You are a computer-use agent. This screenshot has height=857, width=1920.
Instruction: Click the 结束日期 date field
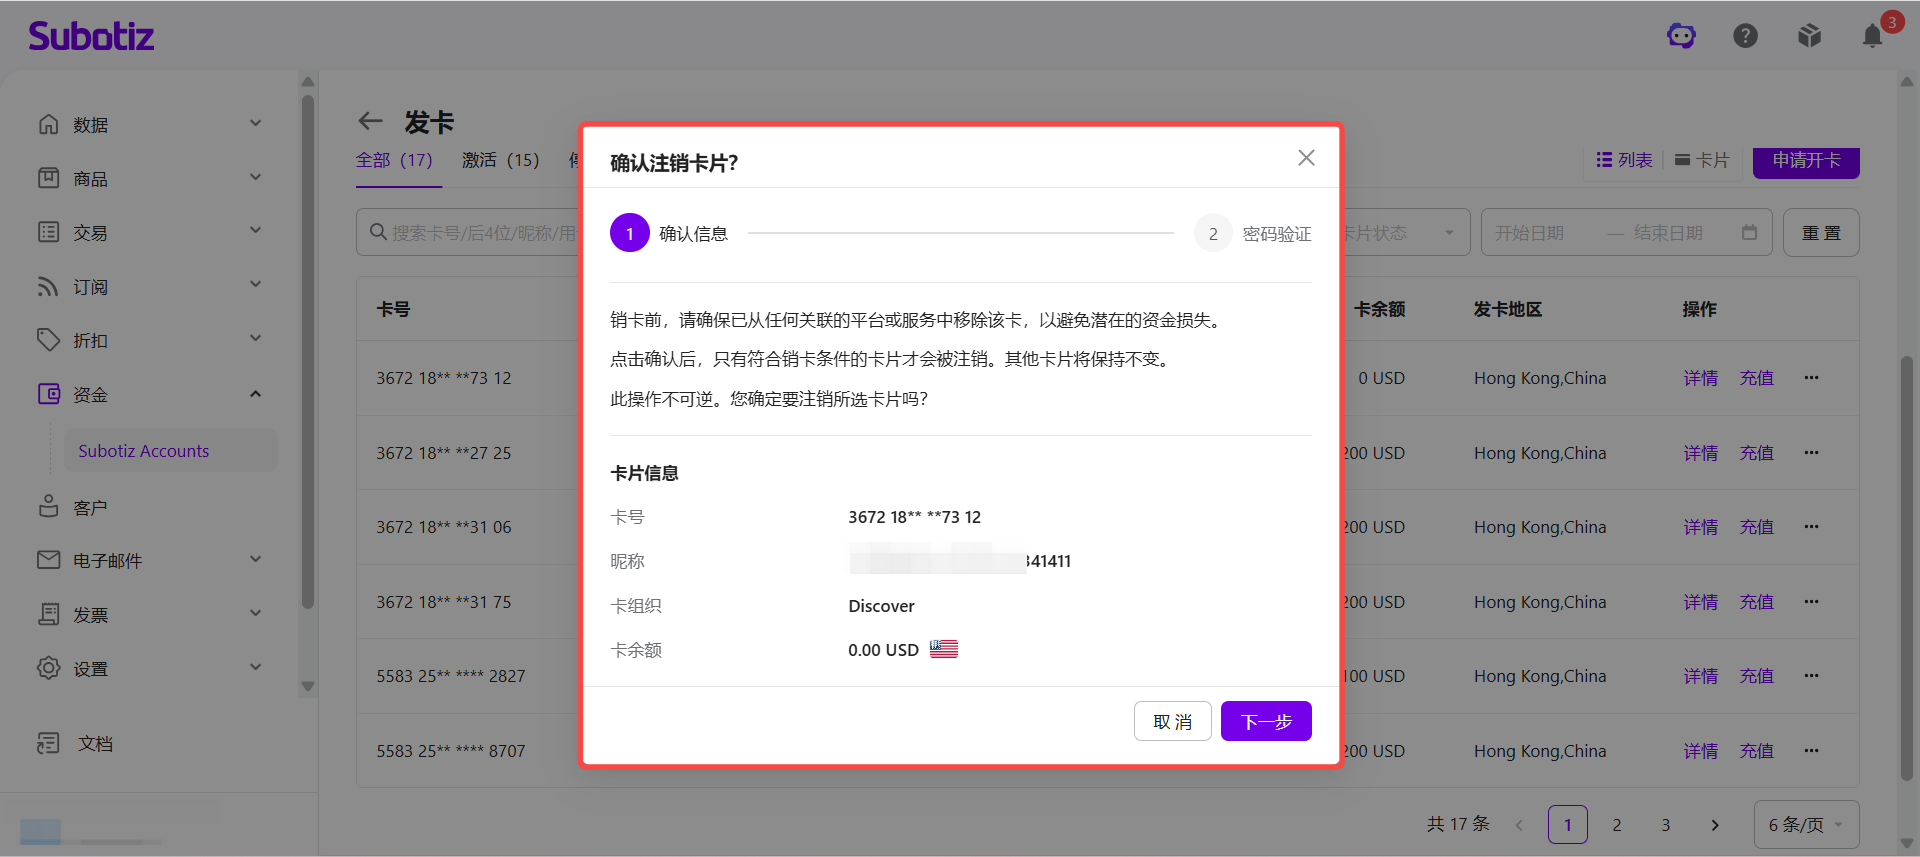click(1670, 232)
